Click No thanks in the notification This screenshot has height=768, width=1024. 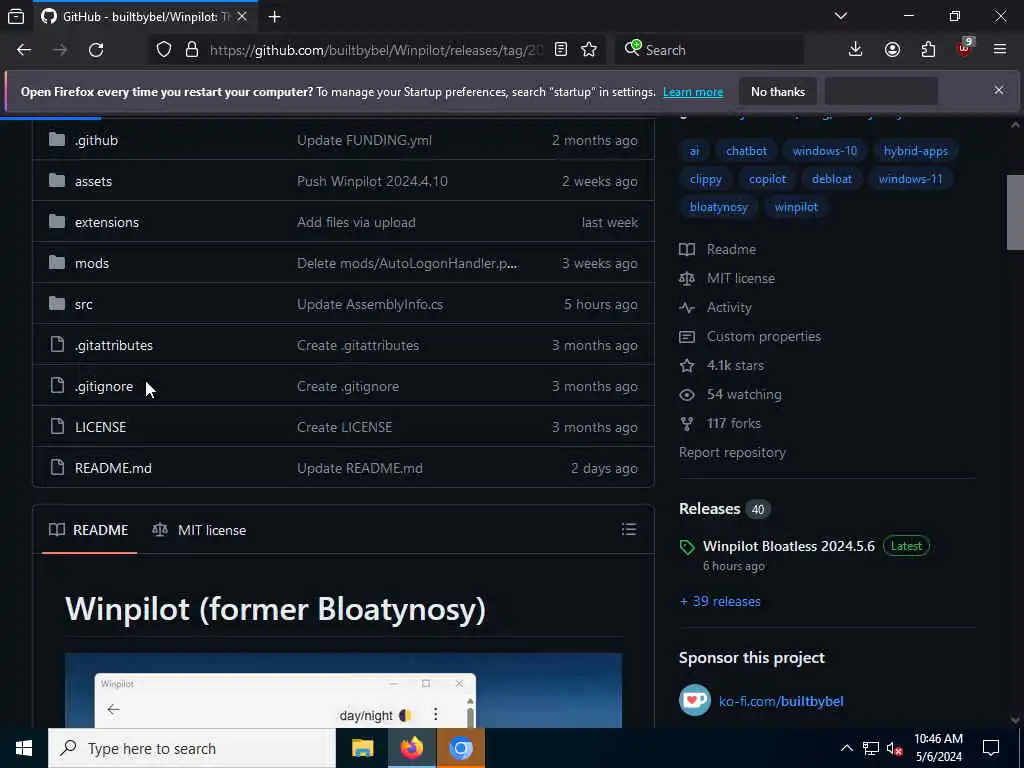tap(778, 91)
